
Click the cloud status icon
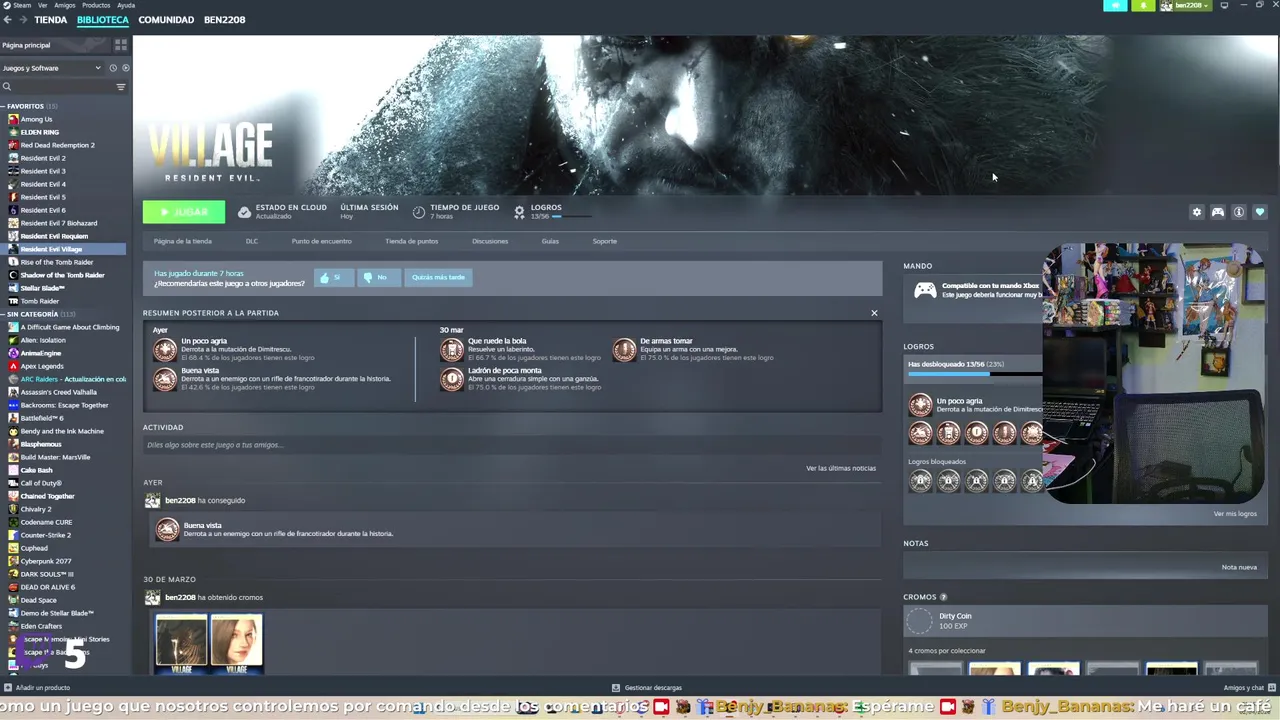(244, 212)
